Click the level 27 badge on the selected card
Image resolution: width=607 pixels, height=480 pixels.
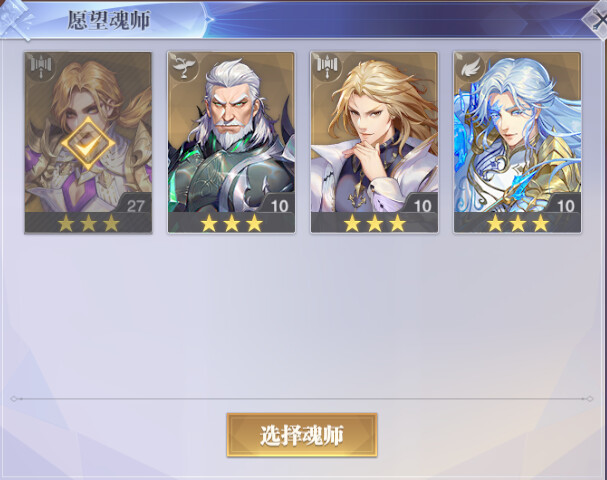coord(135,204)
